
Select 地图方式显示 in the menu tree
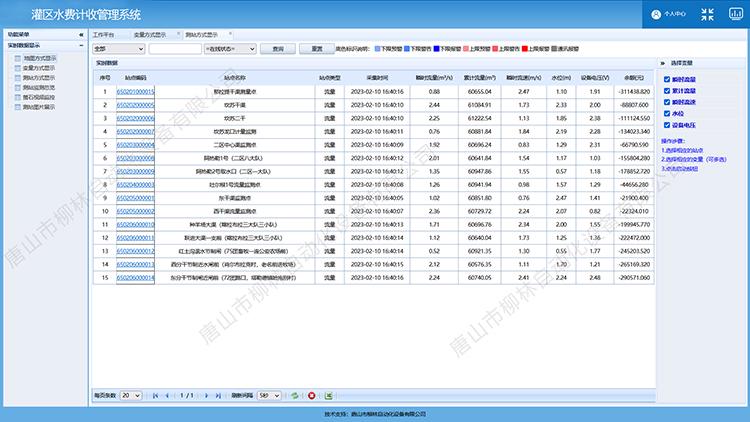pos(40,58)
